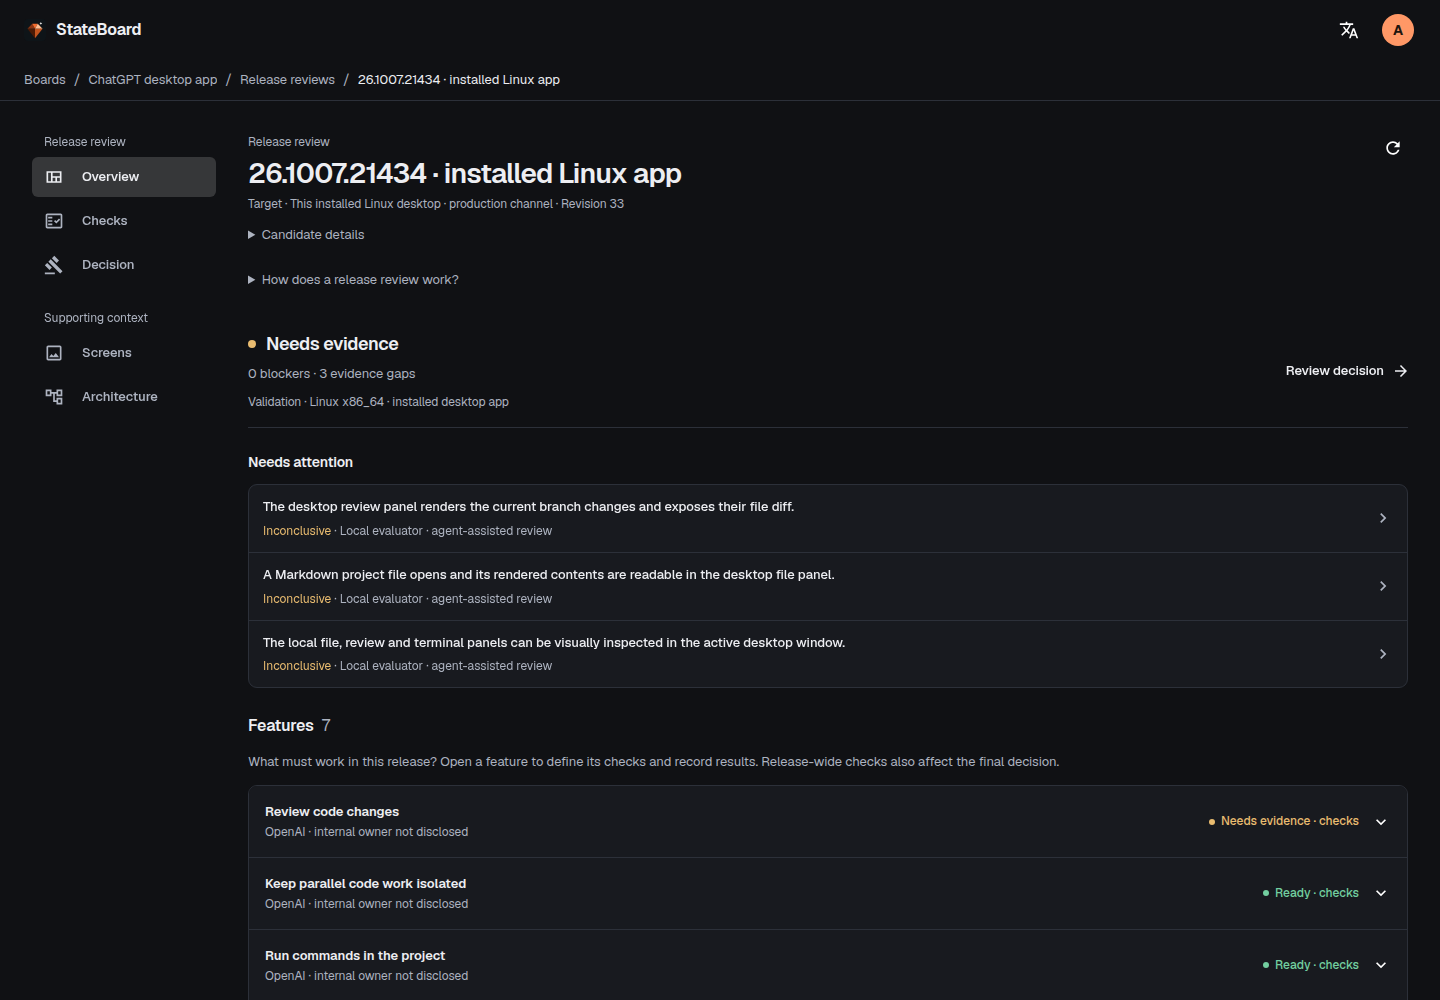Expand the Review code changes feature chevron
This screenshot has width=1440, height=1000.
1381,822
